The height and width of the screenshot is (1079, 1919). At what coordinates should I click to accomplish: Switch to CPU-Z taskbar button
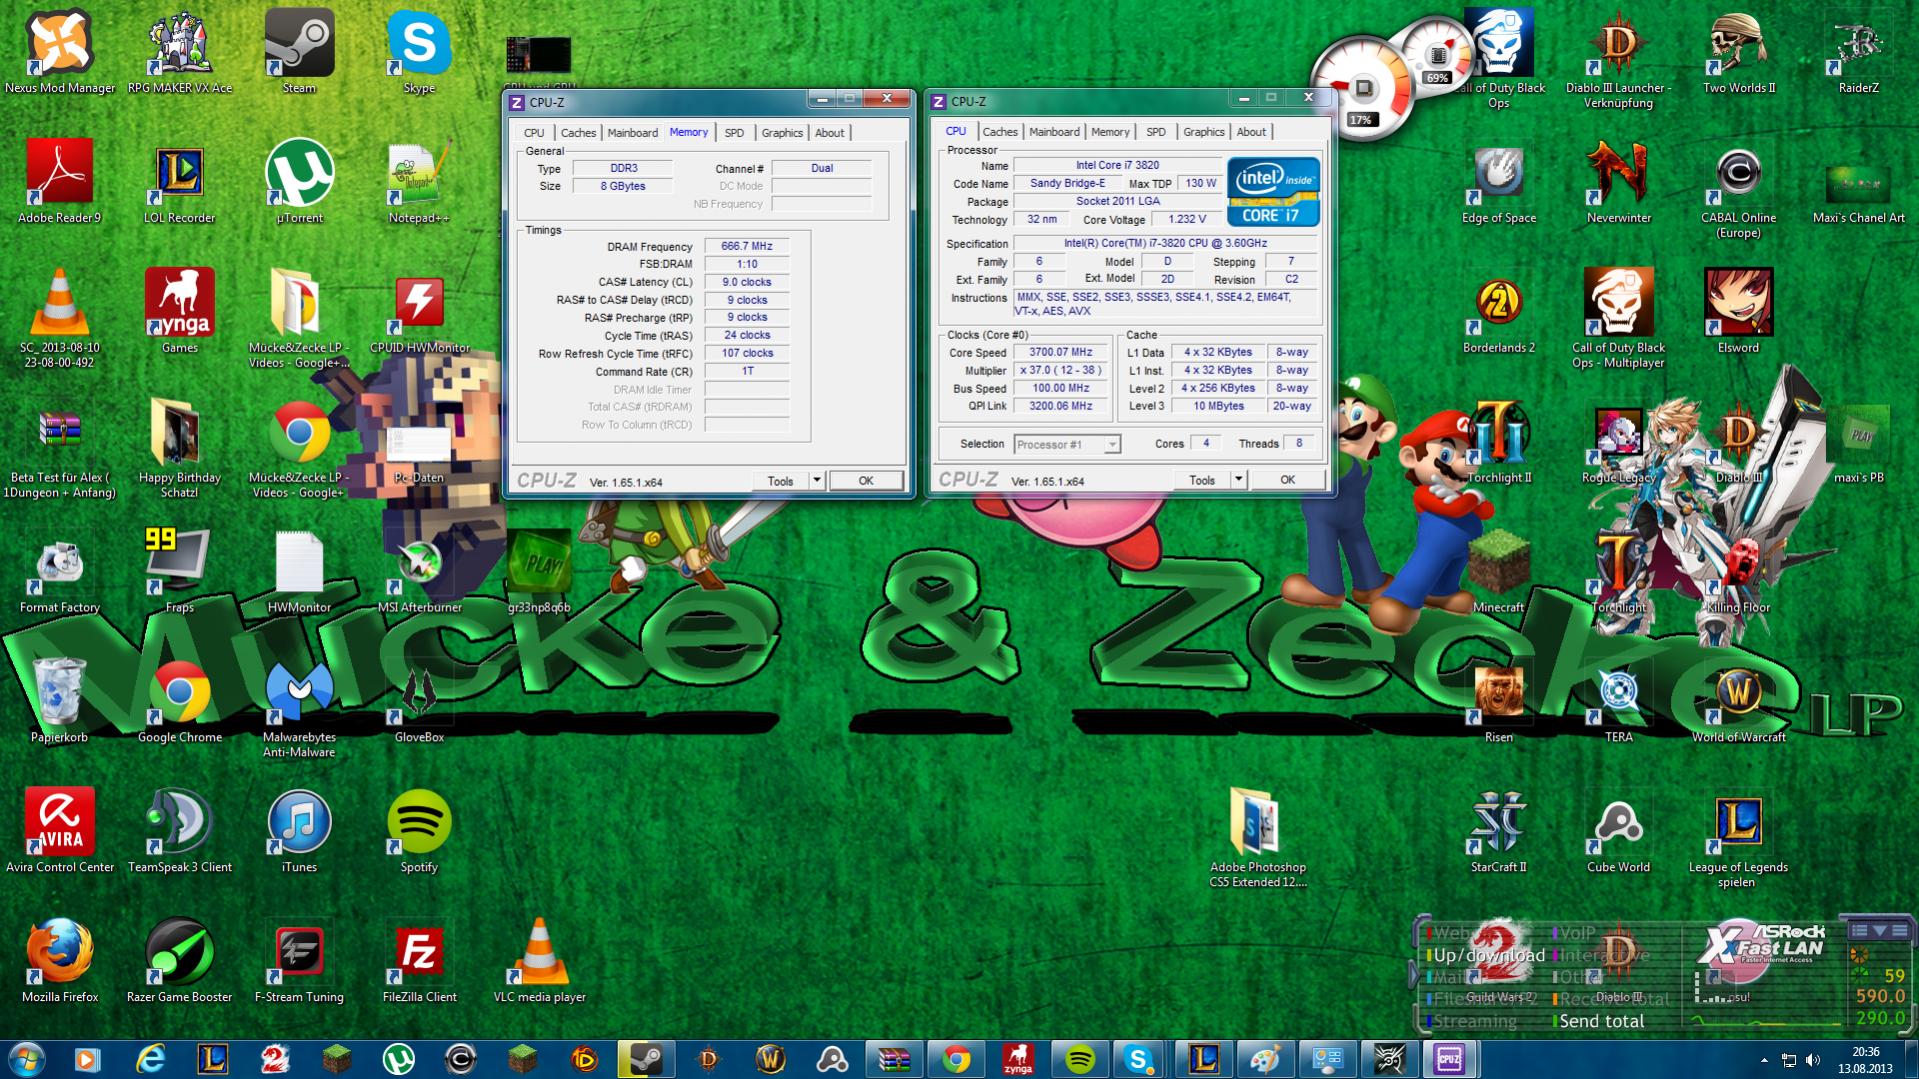(x=1449, y=1059)
